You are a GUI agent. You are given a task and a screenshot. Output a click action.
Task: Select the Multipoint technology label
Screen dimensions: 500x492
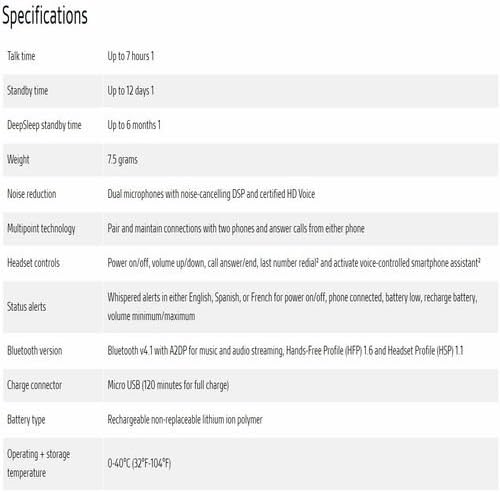[x=41, y=229]
